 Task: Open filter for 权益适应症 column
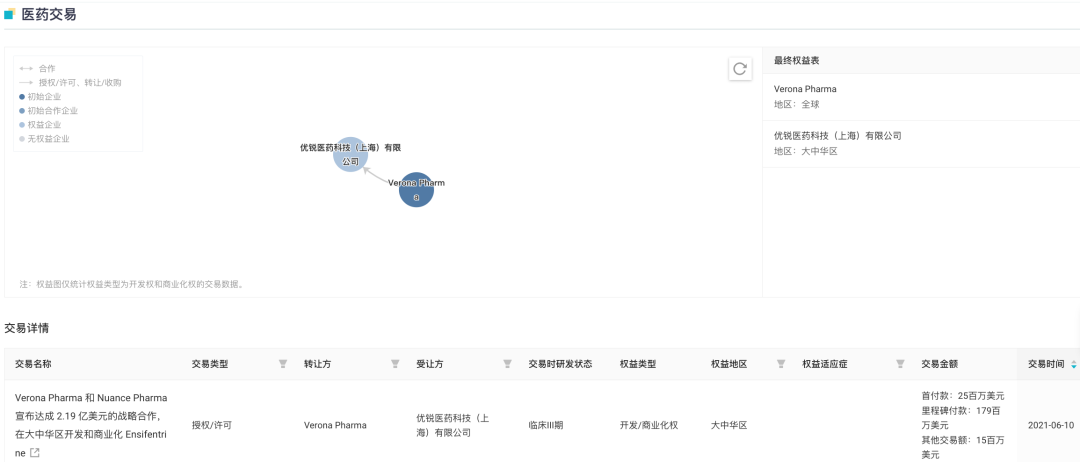click(900, 364)
